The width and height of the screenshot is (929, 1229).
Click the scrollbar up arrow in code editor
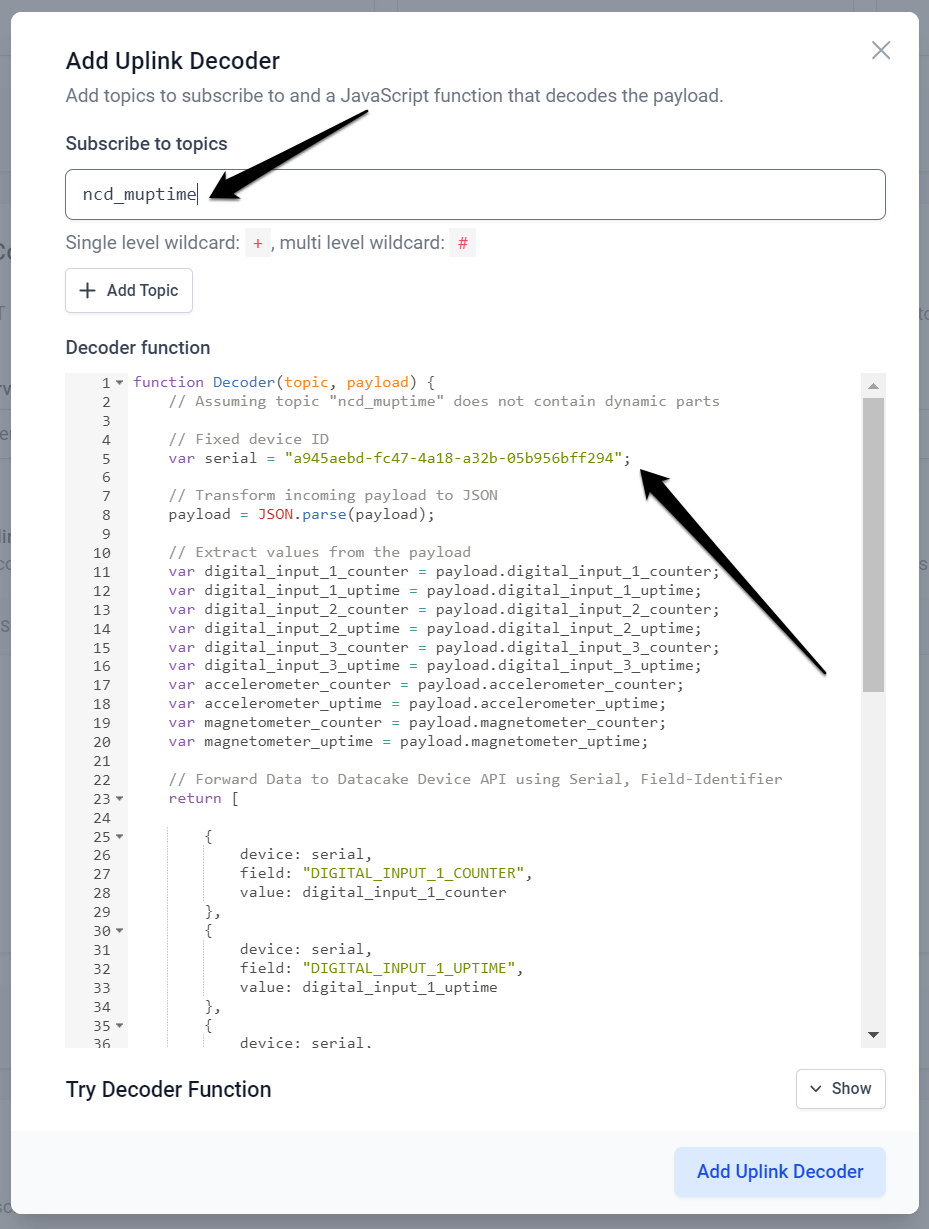(x=872, y=385)
